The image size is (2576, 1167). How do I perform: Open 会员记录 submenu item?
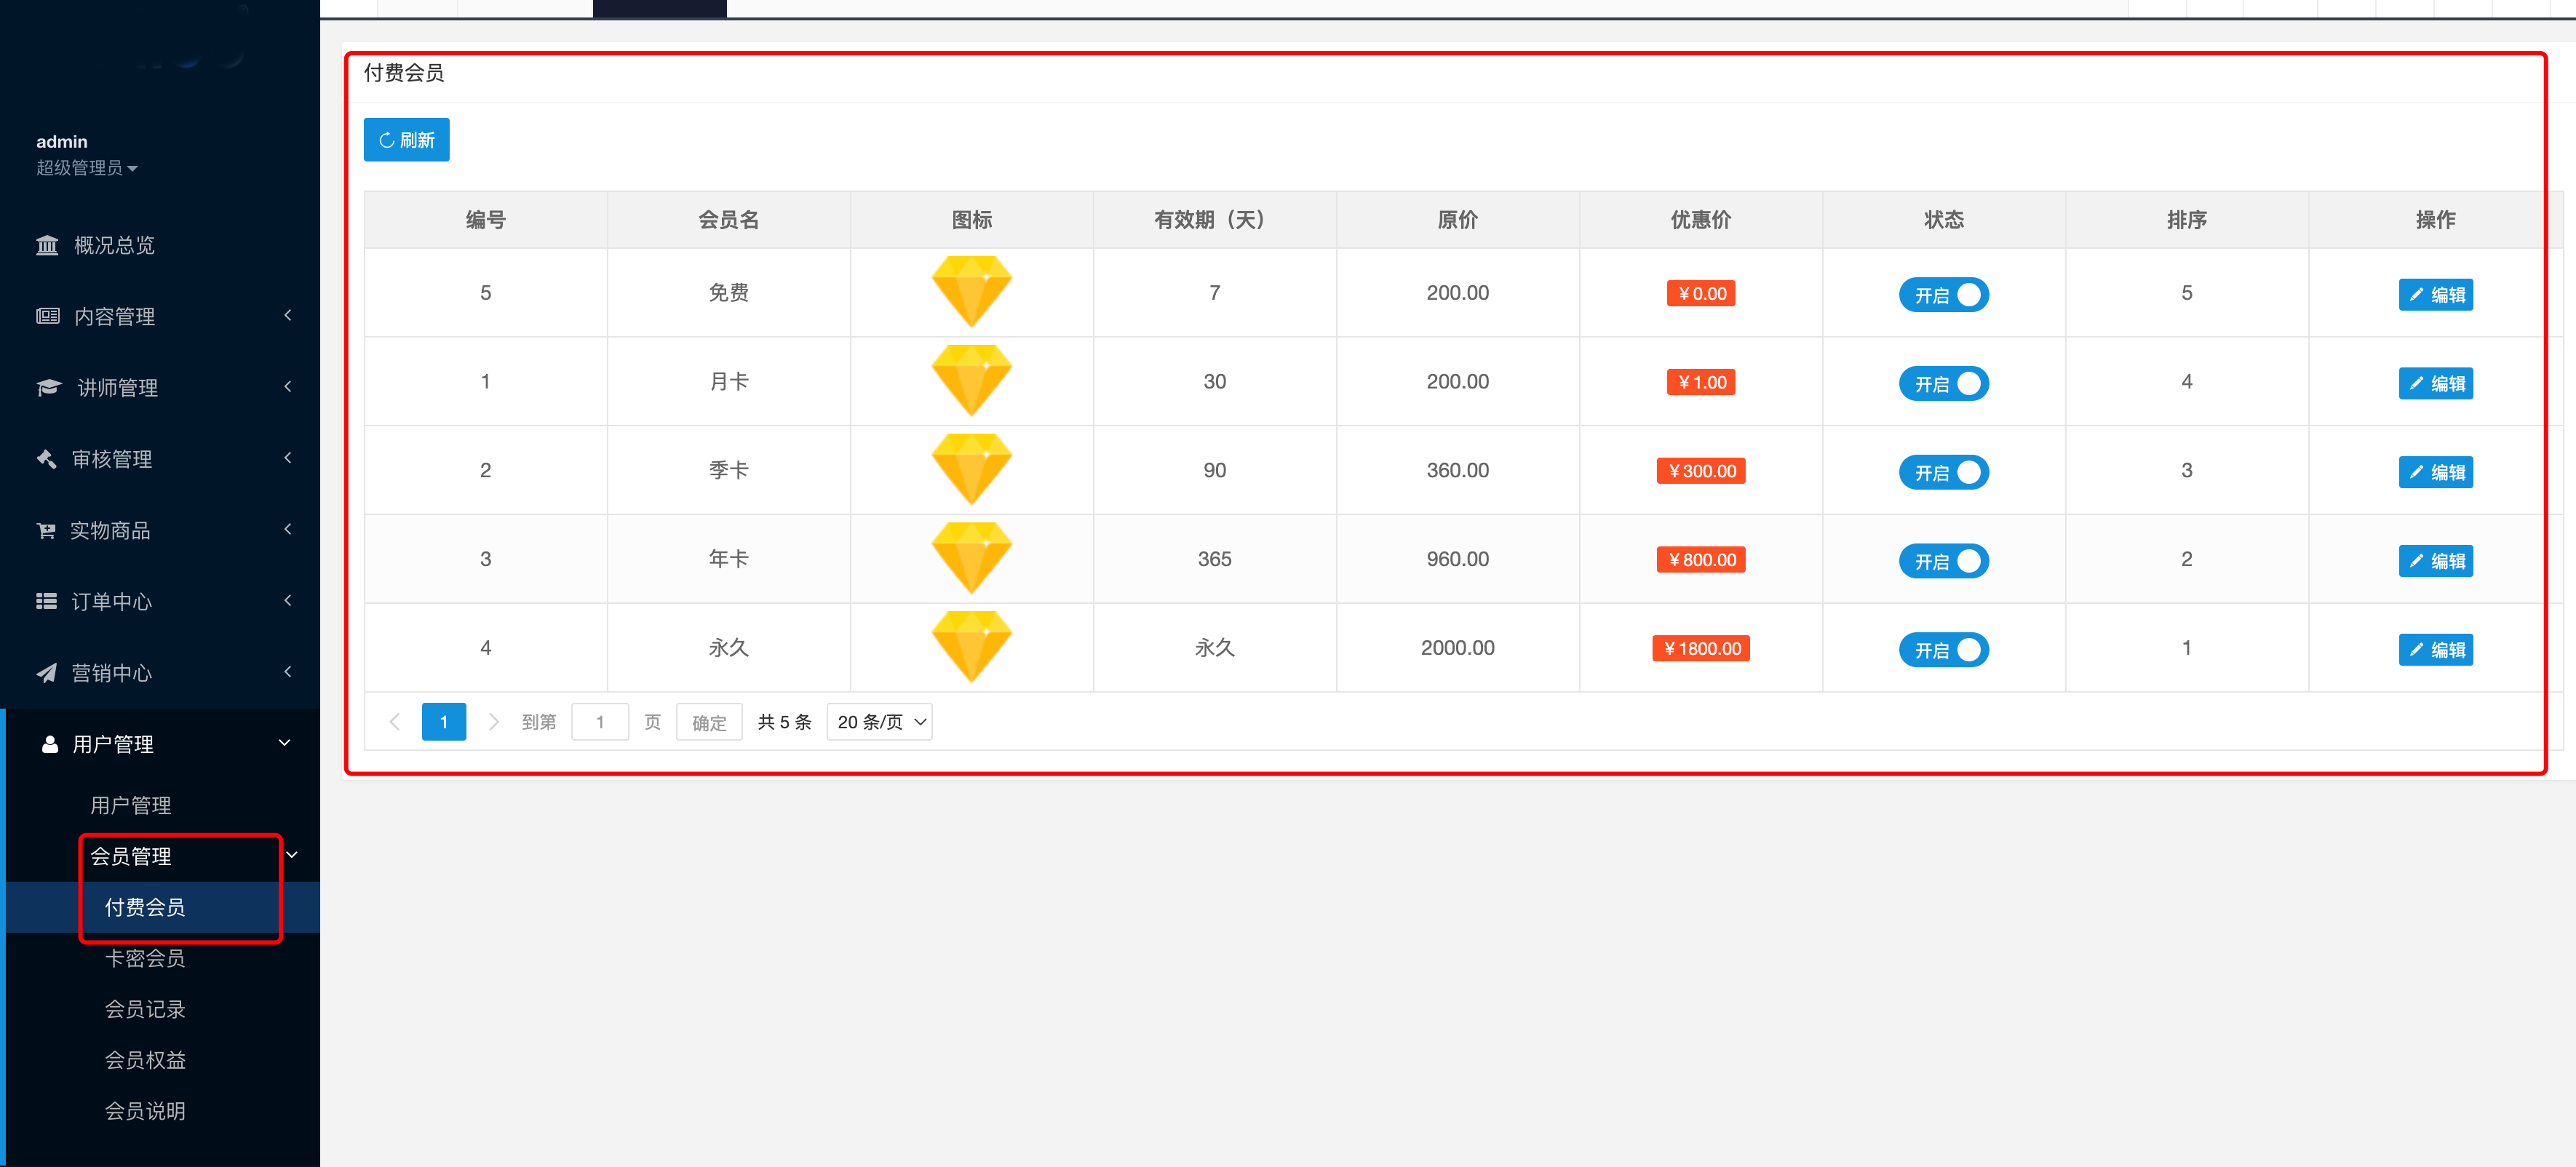click(145, 1009)
